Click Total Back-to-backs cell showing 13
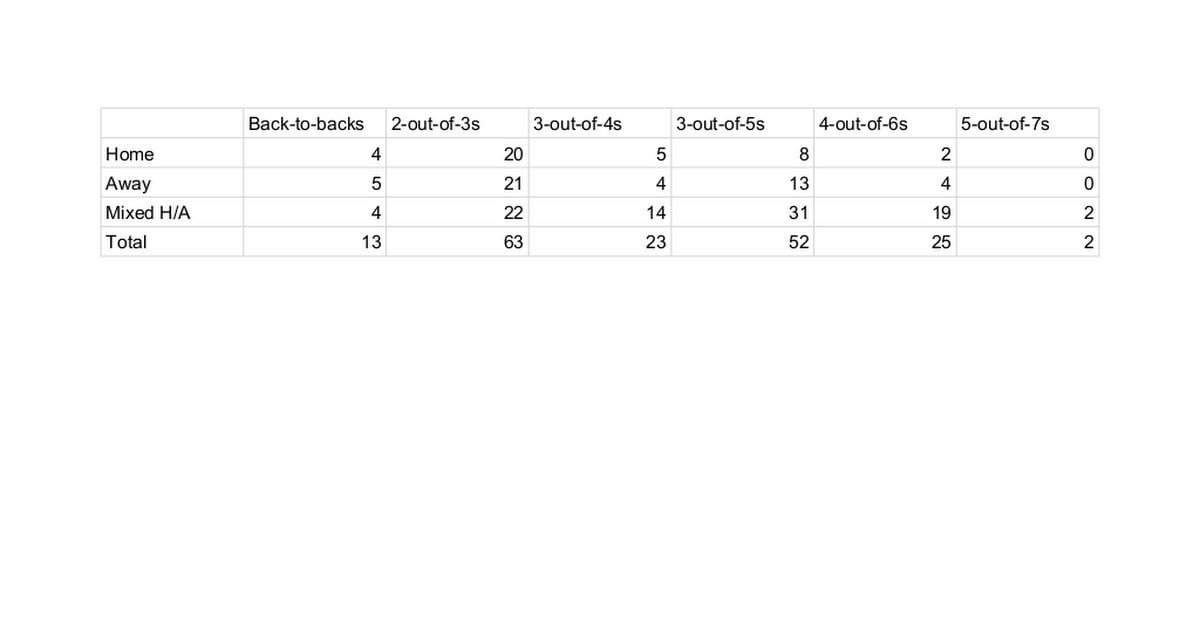 click(371, 242)
